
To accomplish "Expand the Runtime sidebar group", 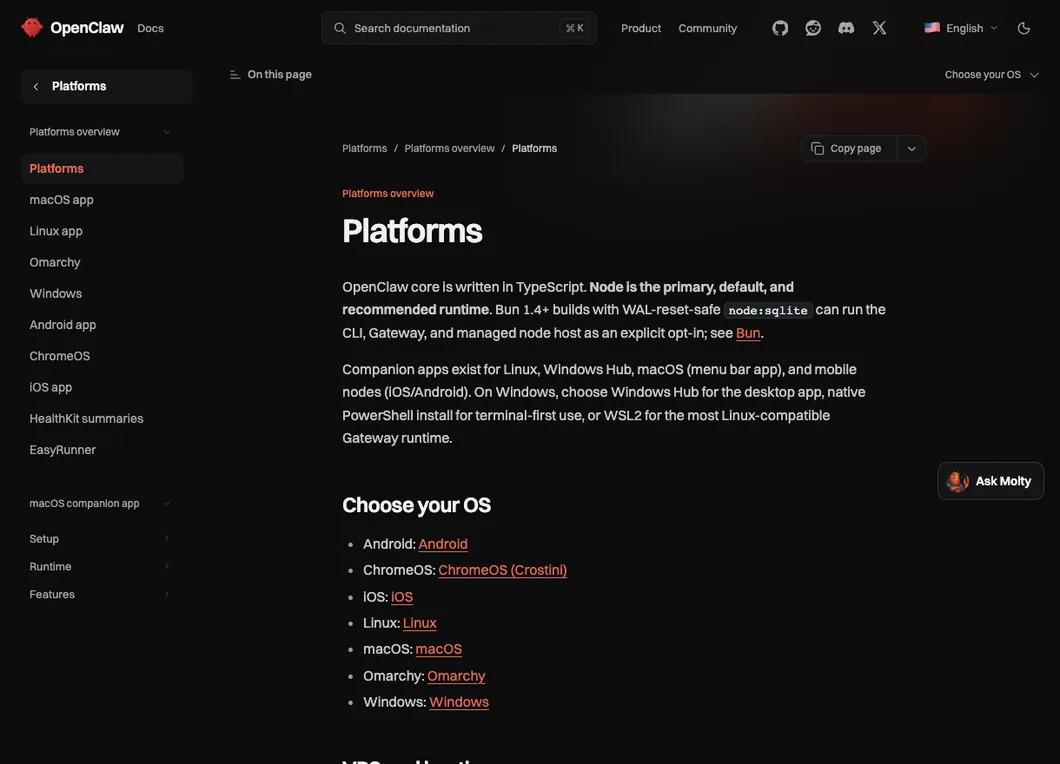I will point(99,567).
